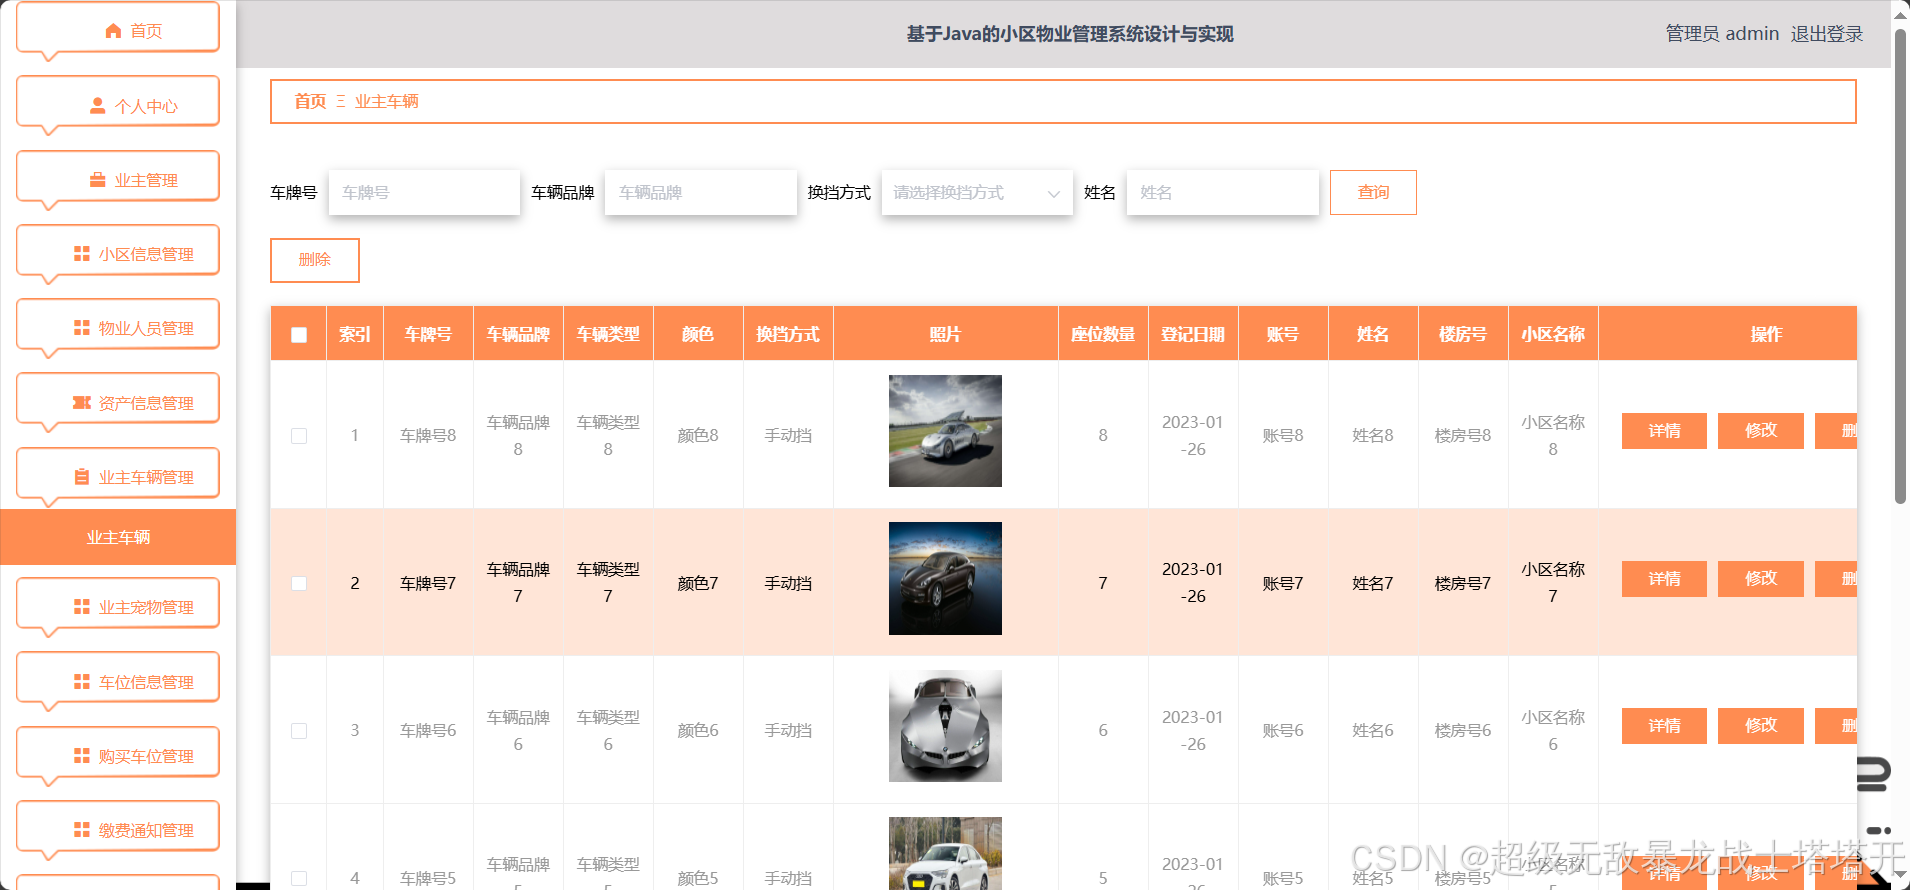Image resolution: width=1910 pixels, height=890 pixels.
Task: Click the grid icon beside 物业人员管理
Action: [82, 328]
